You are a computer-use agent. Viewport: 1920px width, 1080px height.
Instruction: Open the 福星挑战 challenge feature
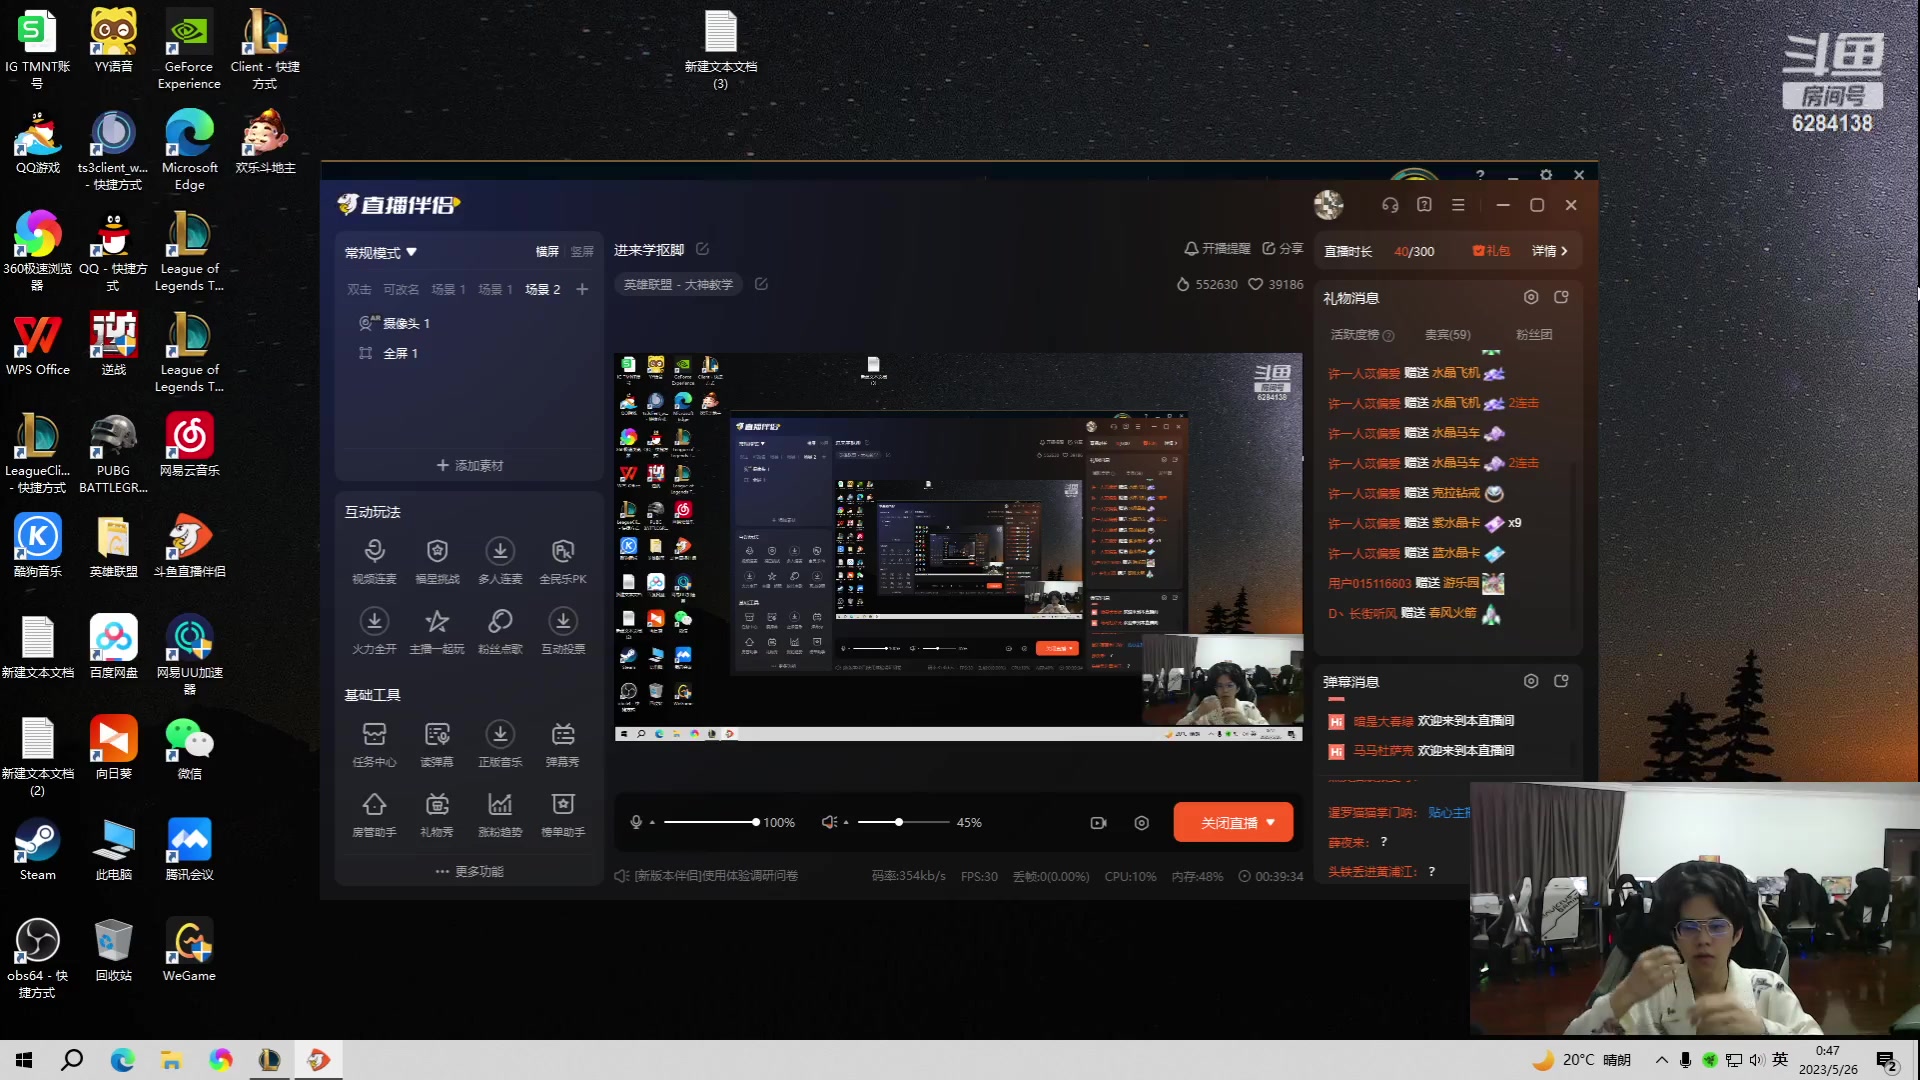pos(437,561)
